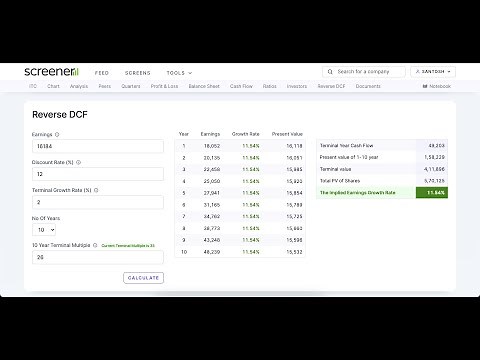The image size is (480, 360).
Task: Click the Present Value column header
Action: click(x=287, y=134)
